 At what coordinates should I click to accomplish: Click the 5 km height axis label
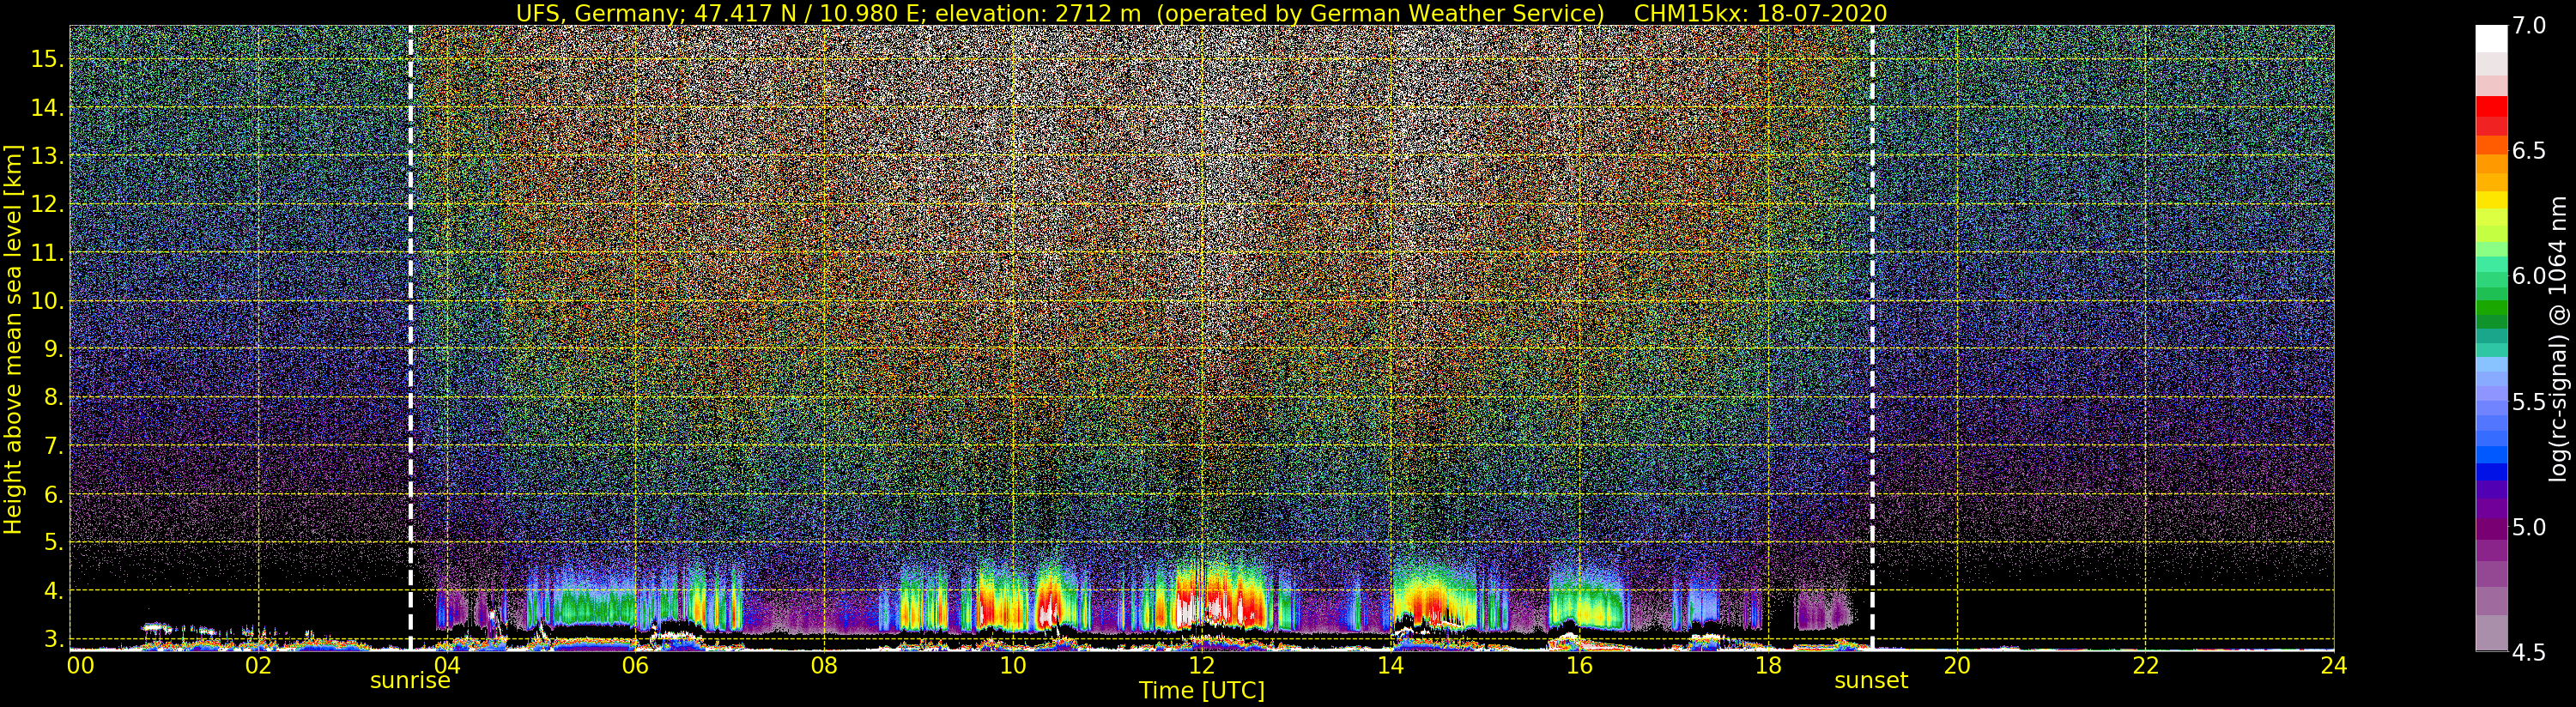coord(52,543)
